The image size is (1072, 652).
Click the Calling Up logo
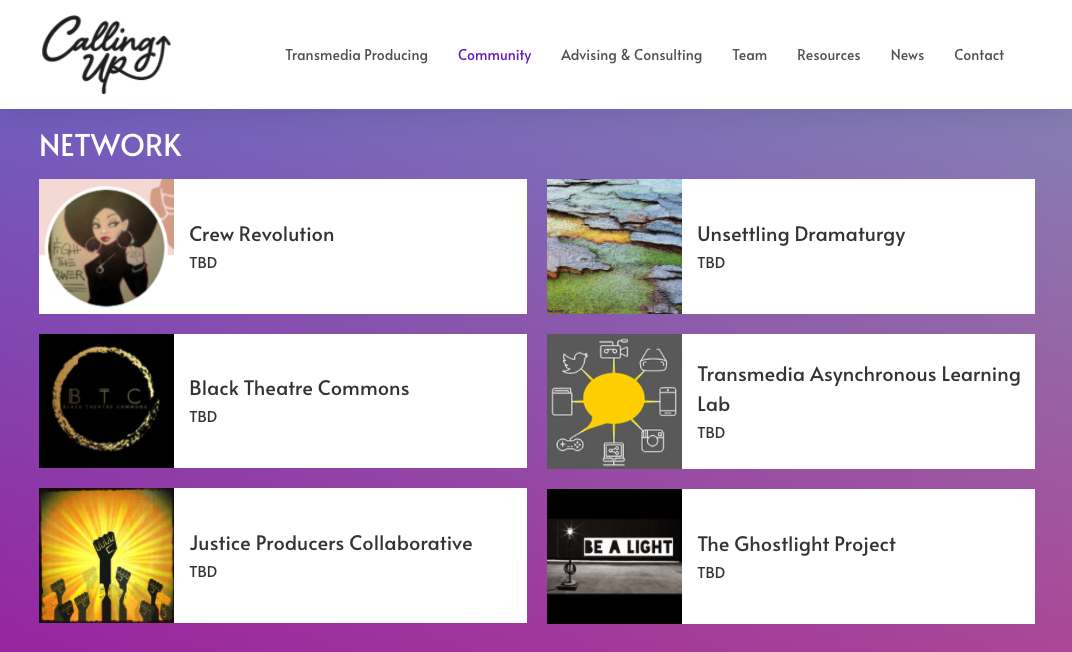106,54
